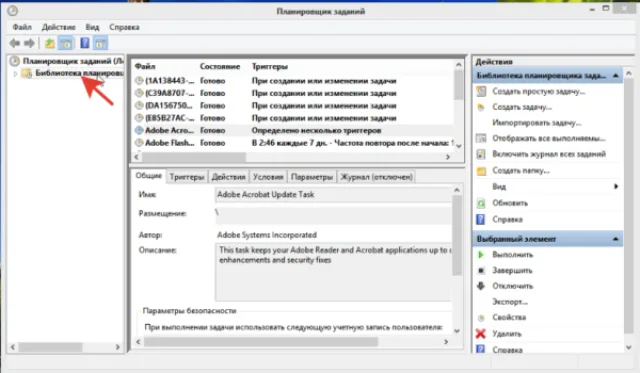Switch to the Журнал (отключен) tab

[x=376, y=177]
